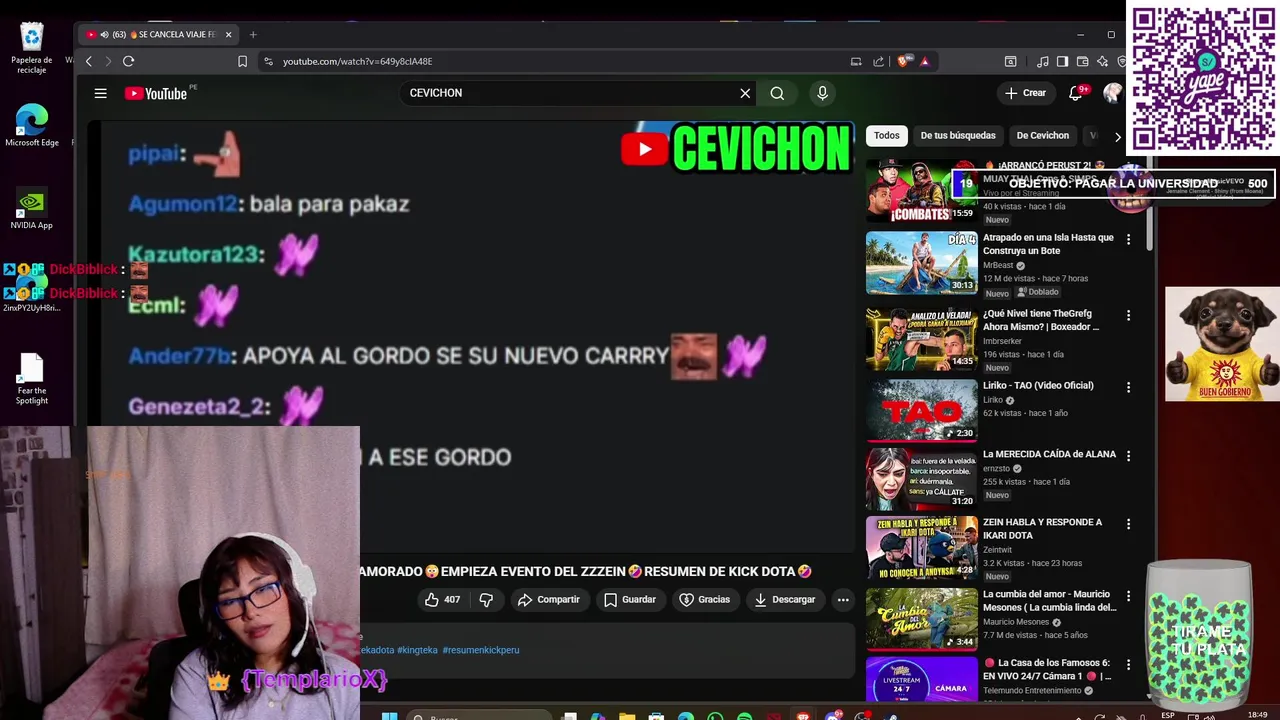Bookmark this page in the address bar
The width and height of the screenshot is (1280, 720).
coord(242,61)
